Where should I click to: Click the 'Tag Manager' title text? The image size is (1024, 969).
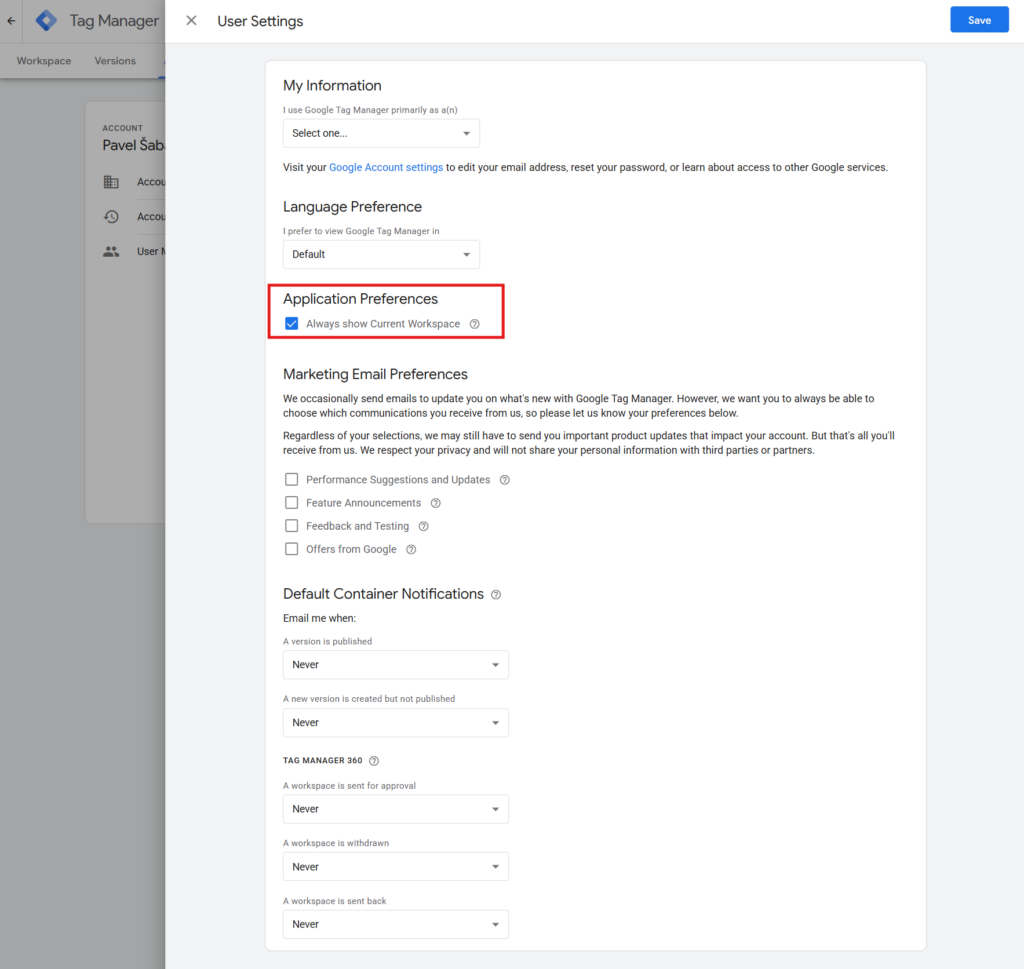[114, 21]
